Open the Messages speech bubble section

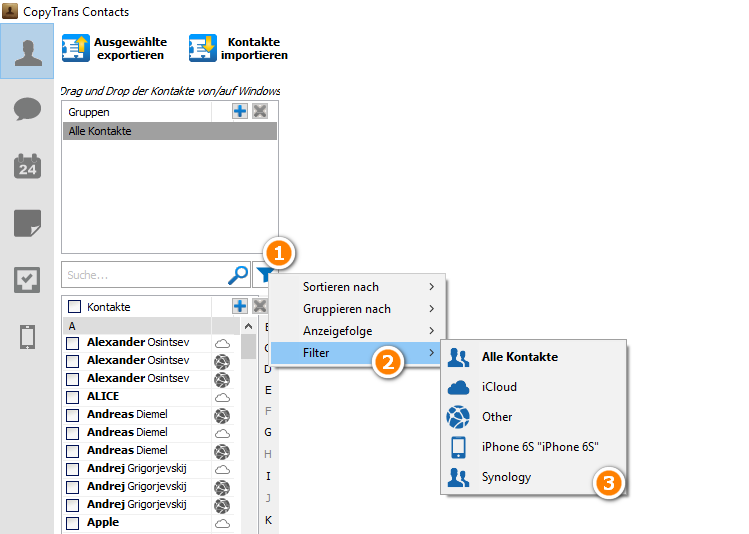[27, 109]
